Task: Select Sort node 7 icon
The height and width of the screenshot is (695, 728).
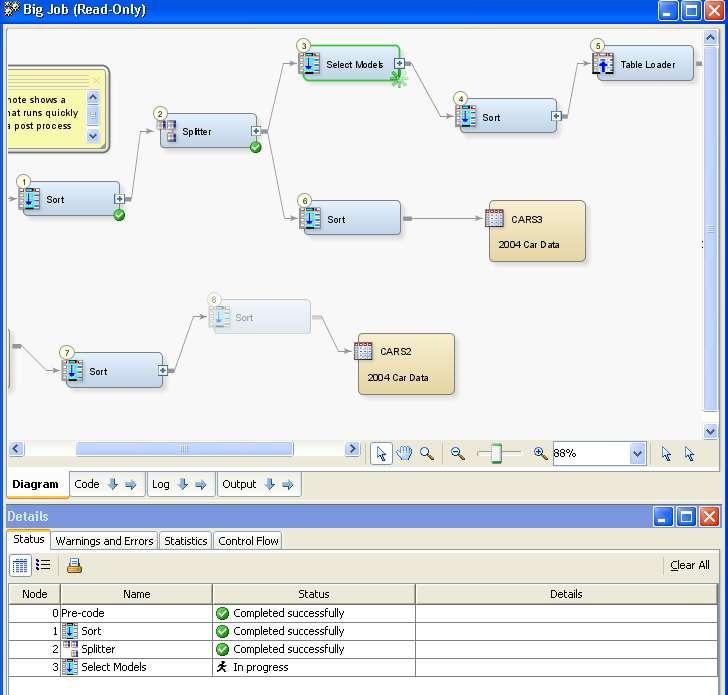Action: click(72, 371)
